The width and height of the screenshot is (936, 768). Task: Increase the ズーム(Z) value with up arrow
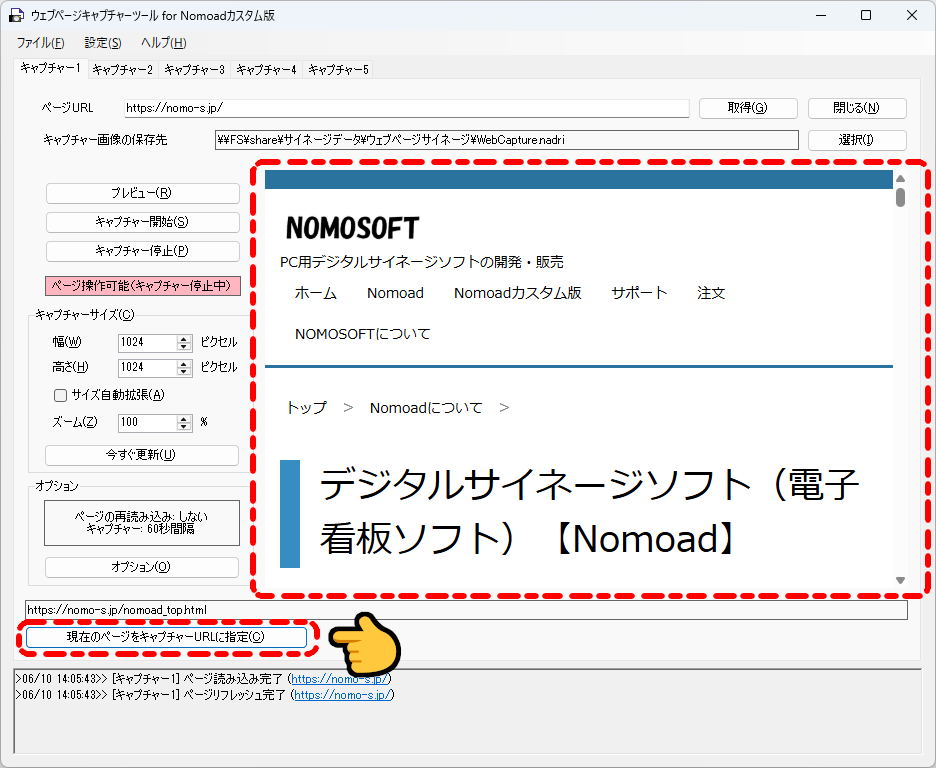pos(184,418)
